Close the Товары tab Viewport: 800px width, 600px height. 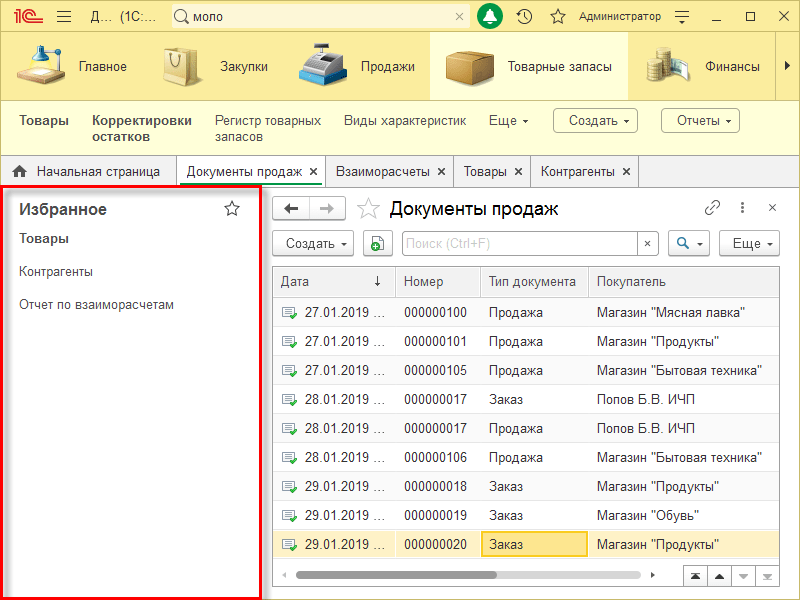(518, 171)
